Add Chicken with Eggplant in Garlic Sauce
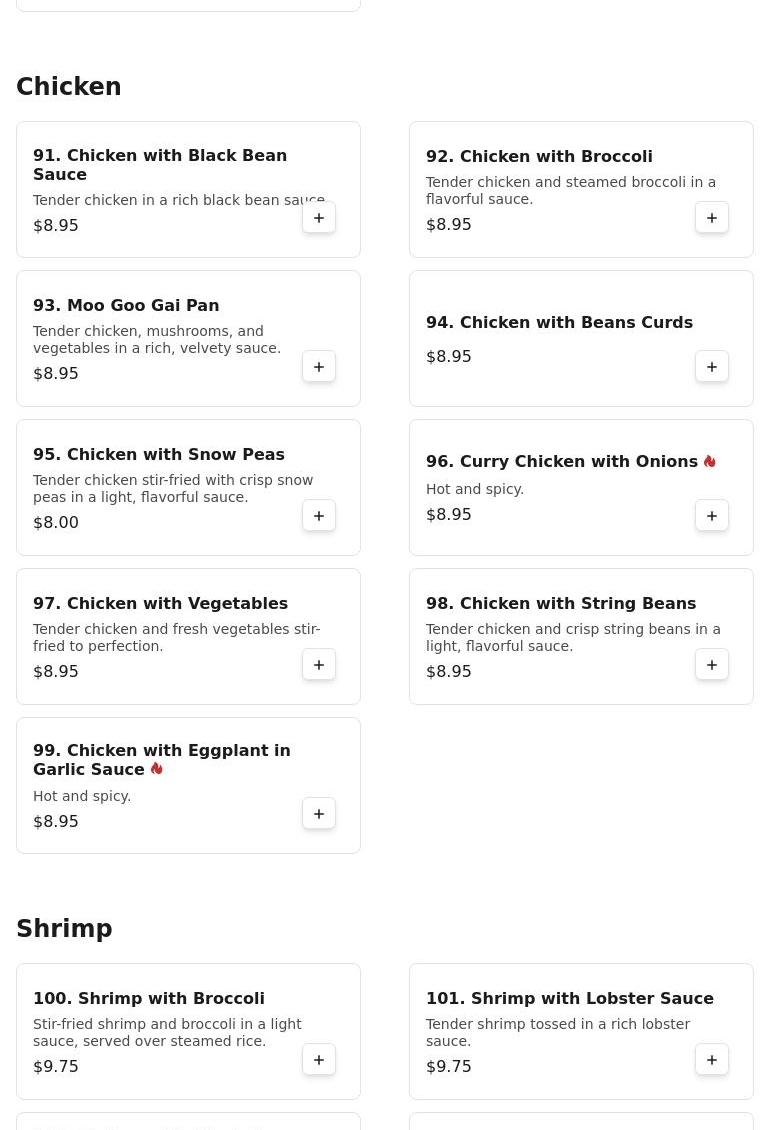The height and width of the screenshot is (1130, 770). tap(319, 814)
